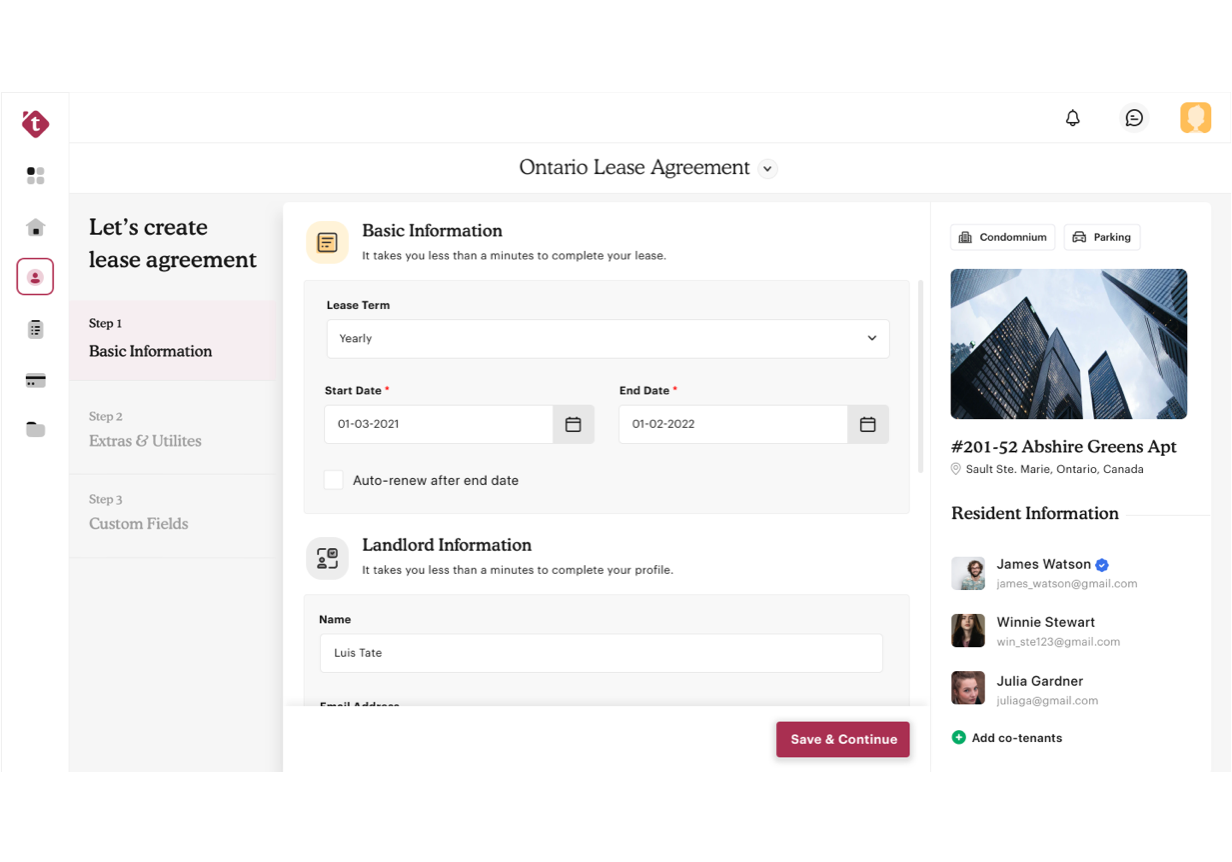This screenshot has height=862, width=1232.
Task: Click the green plus add co-tenants icon
Action: 958,738
